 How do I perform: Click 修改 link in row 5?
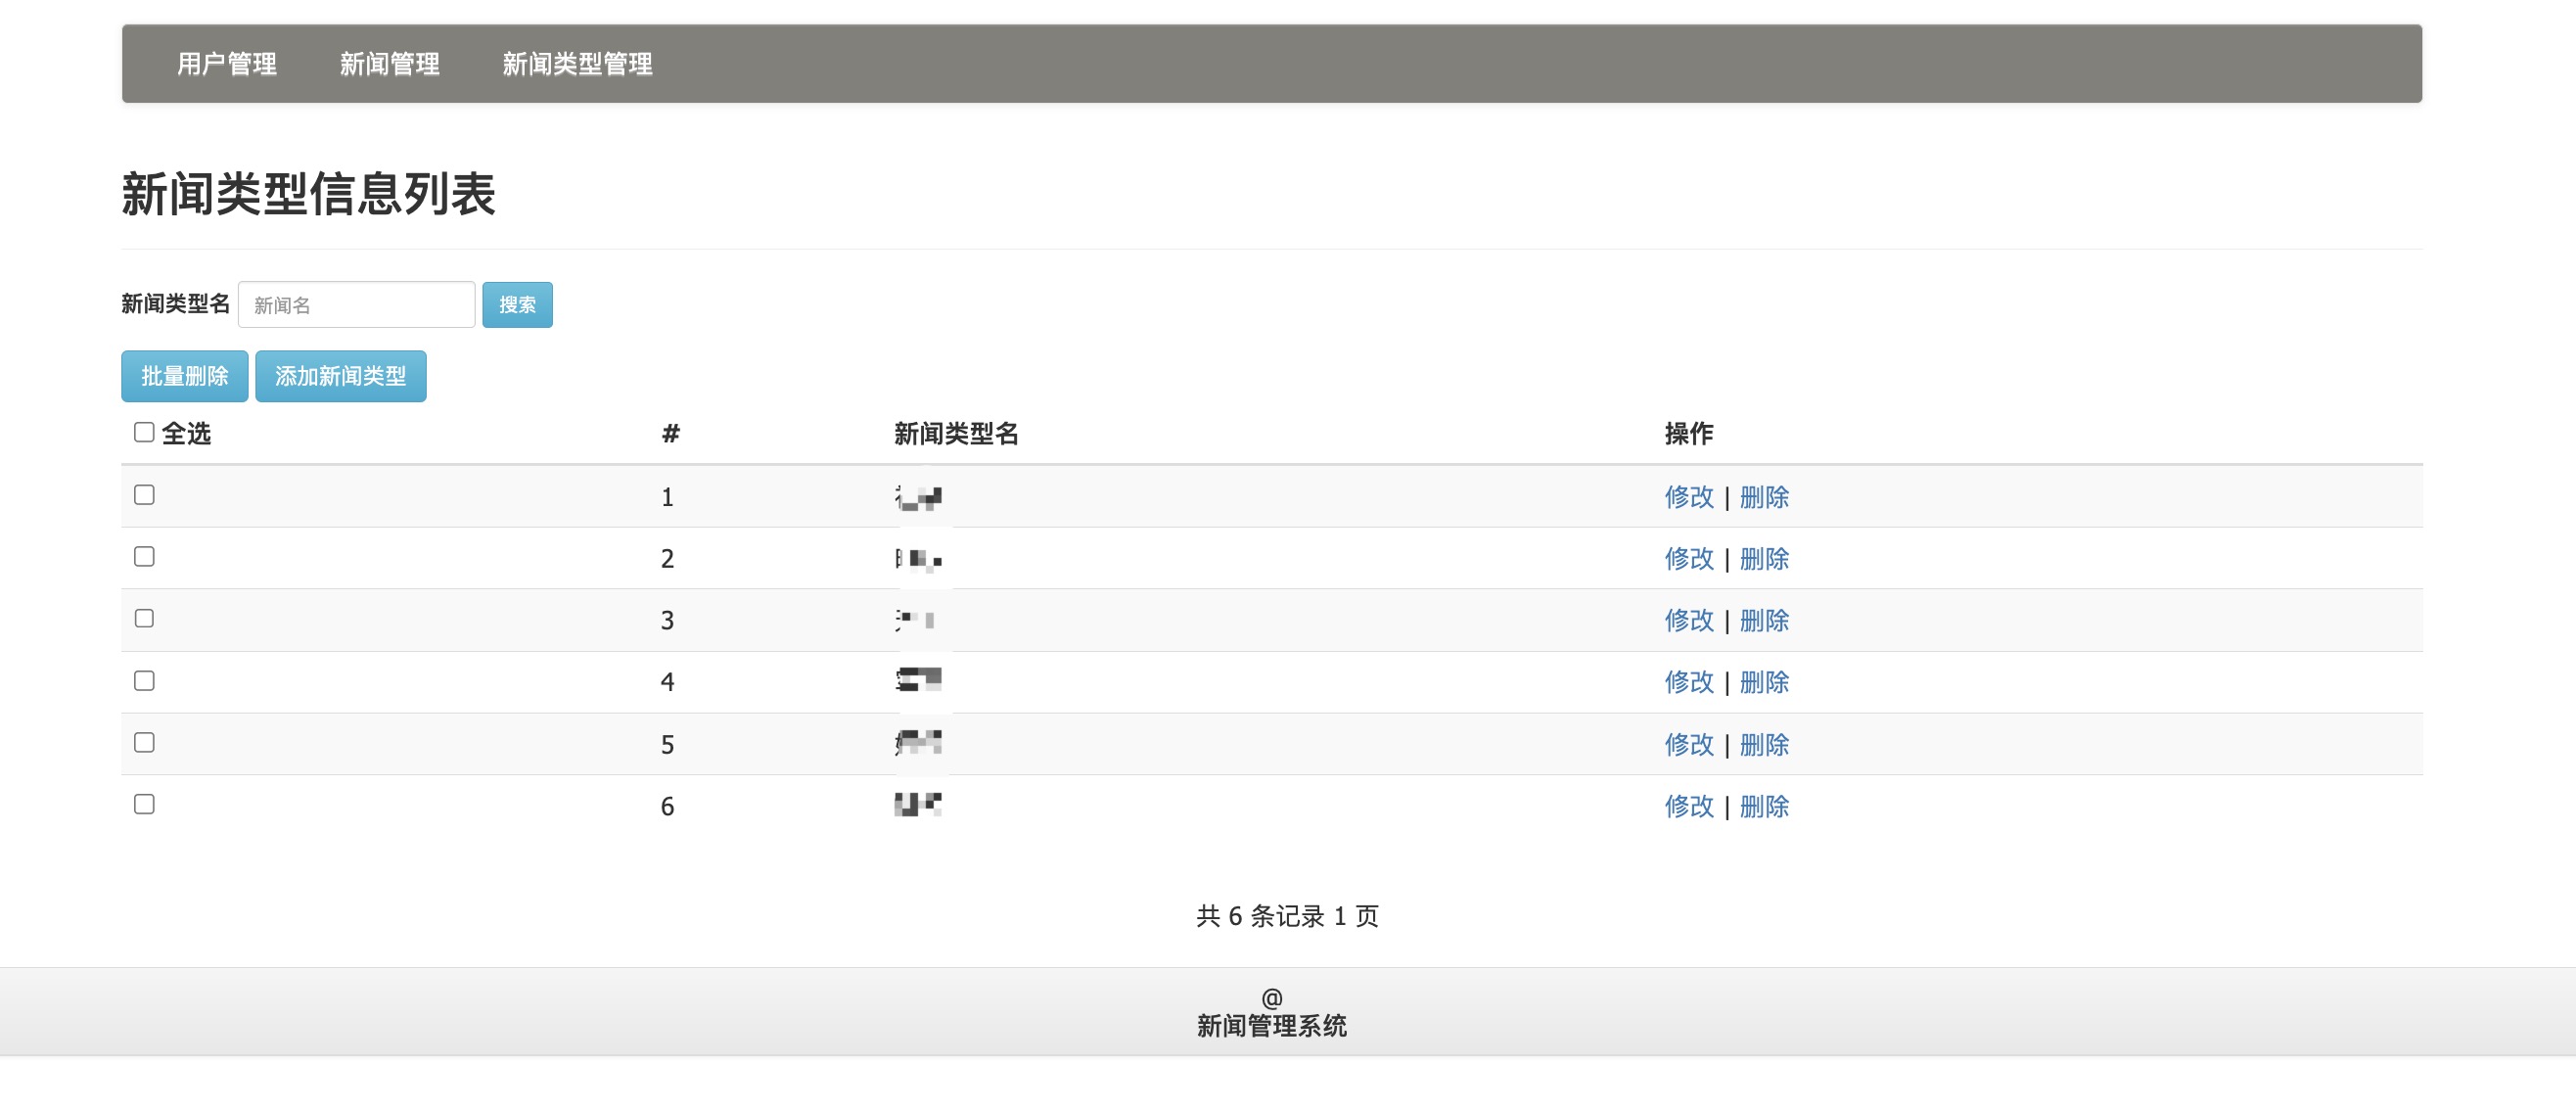[1689, 745]
